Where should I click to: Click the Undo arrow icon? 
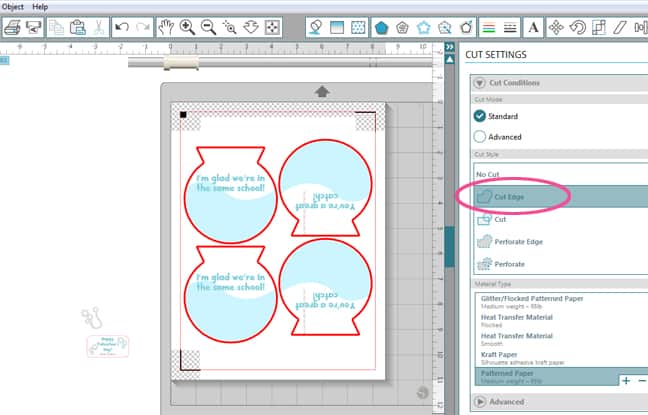[122, 28]
